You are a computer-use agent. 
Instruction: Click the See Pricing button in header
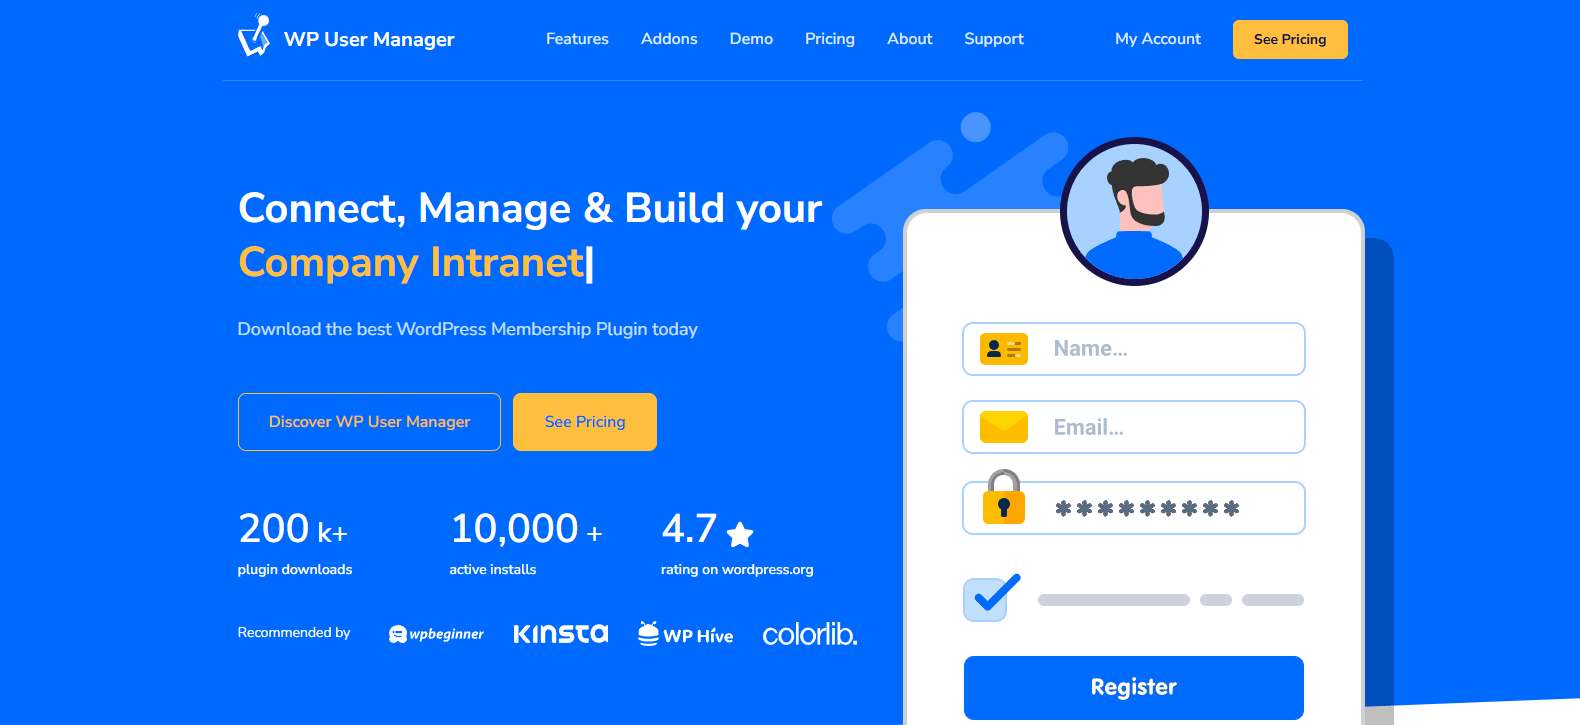pos(1290,39)
